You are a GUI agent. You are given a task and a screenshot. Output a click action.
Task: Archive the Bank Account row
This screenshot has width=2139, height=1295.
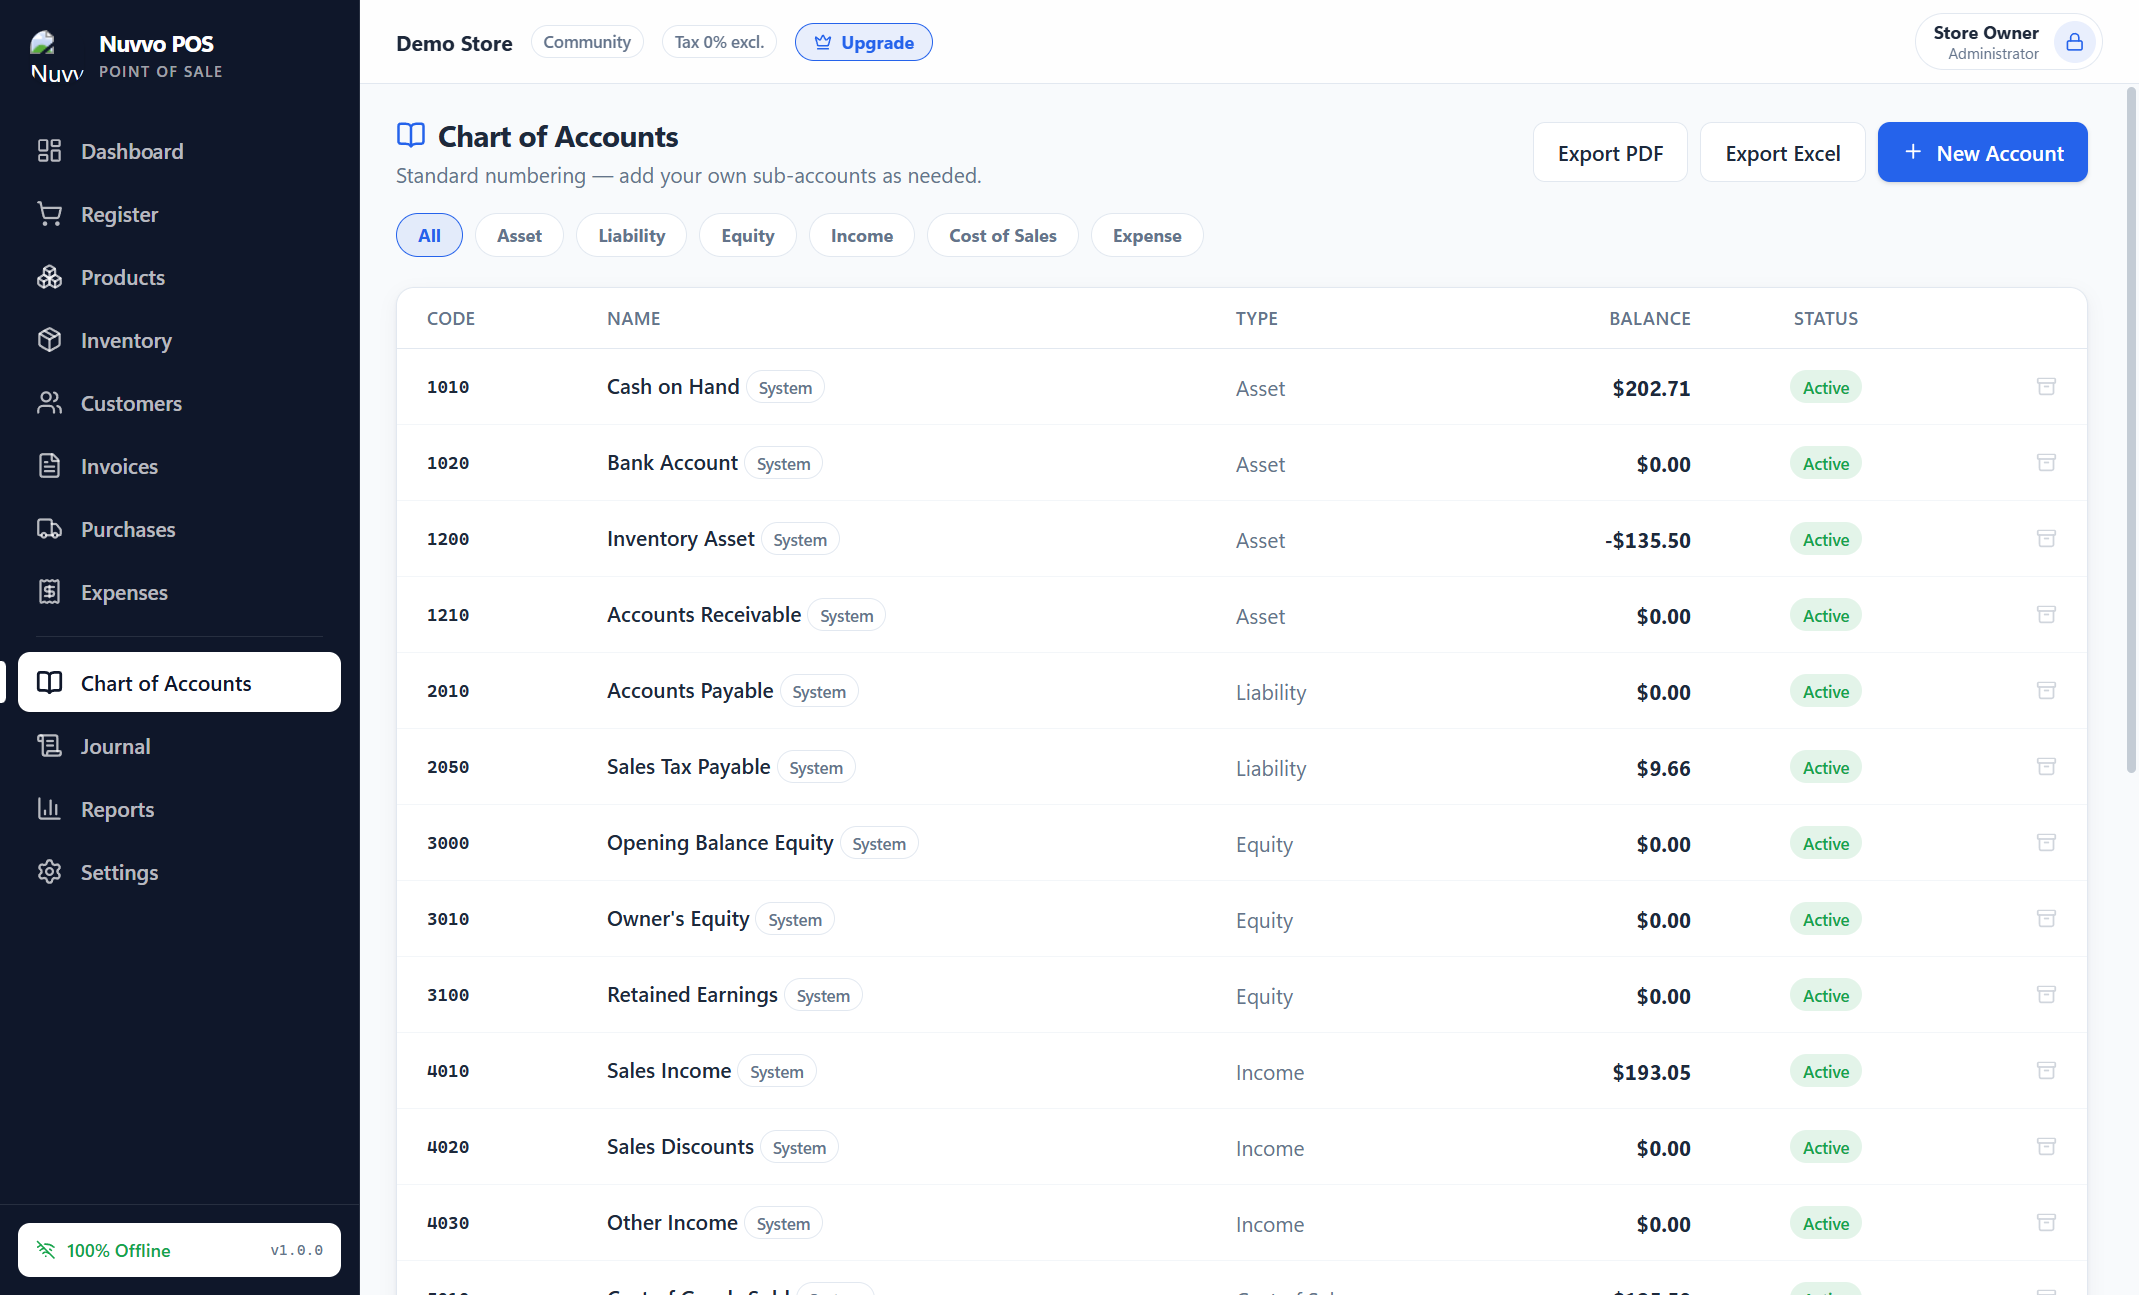pos(2046,463)
